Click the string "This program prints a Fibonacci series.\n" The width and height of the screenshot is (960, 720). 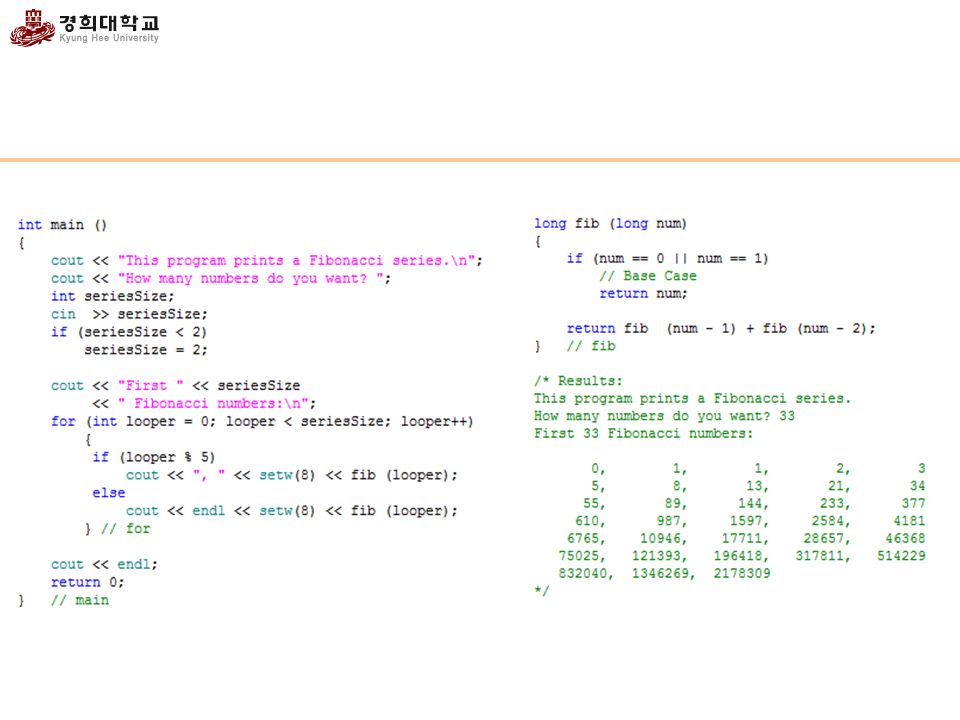point(296,260)
